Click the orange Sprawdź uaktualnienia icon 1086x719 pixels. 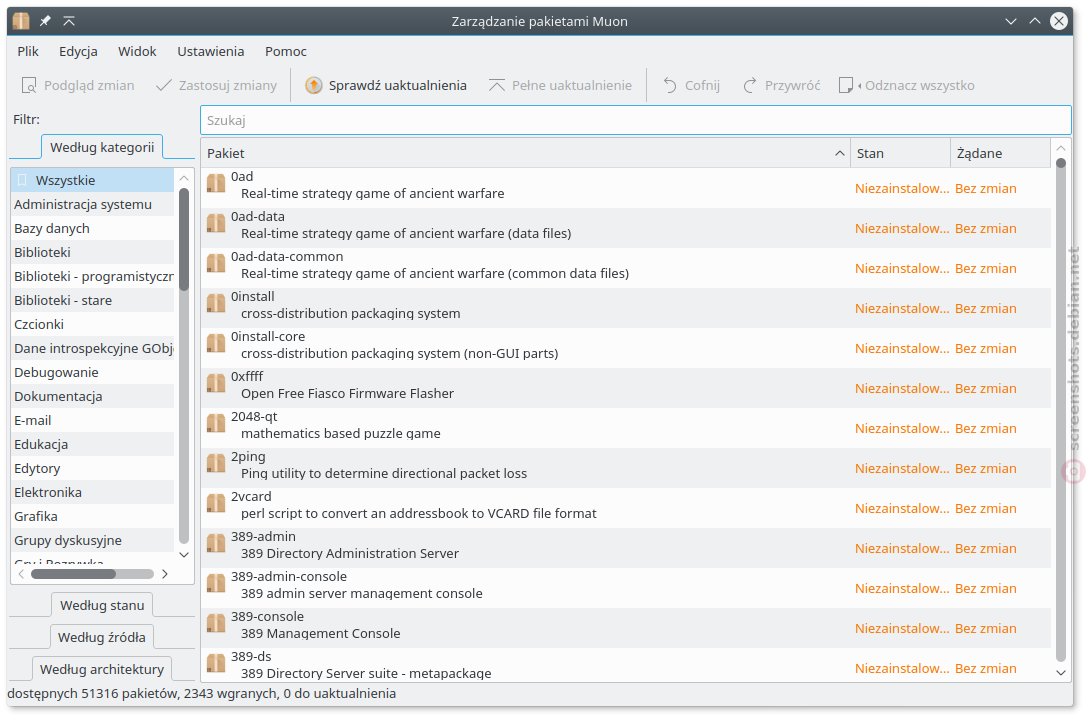point(314,85)
